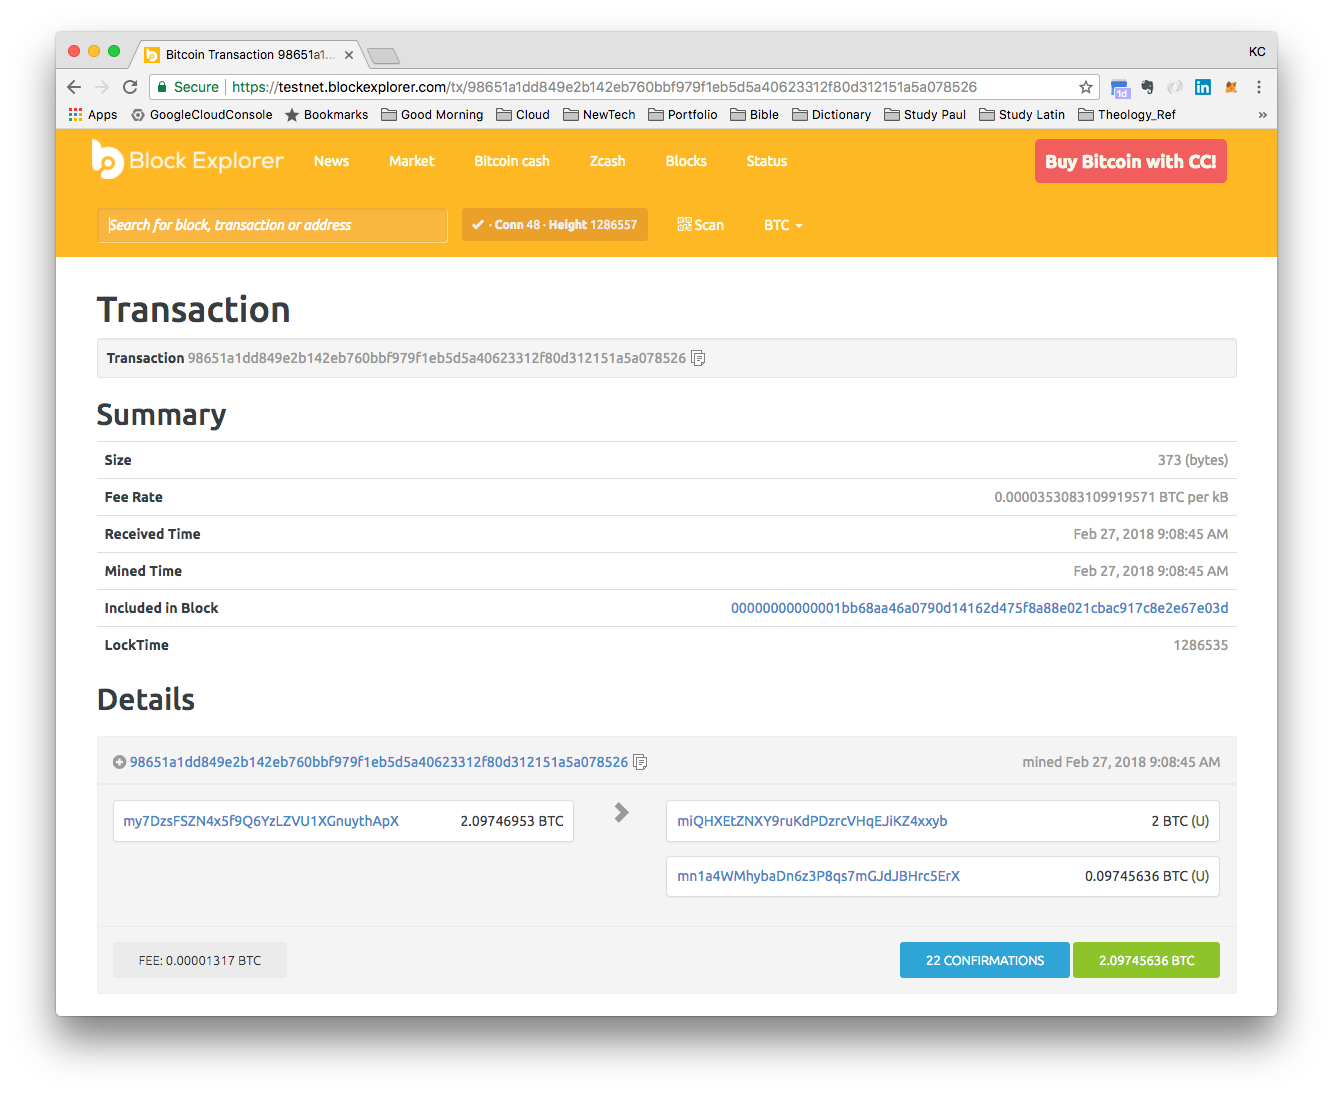The image size is (1333, 1096).
Task: Copy the transaction ID in the Details section
Action: coord(639,762)
